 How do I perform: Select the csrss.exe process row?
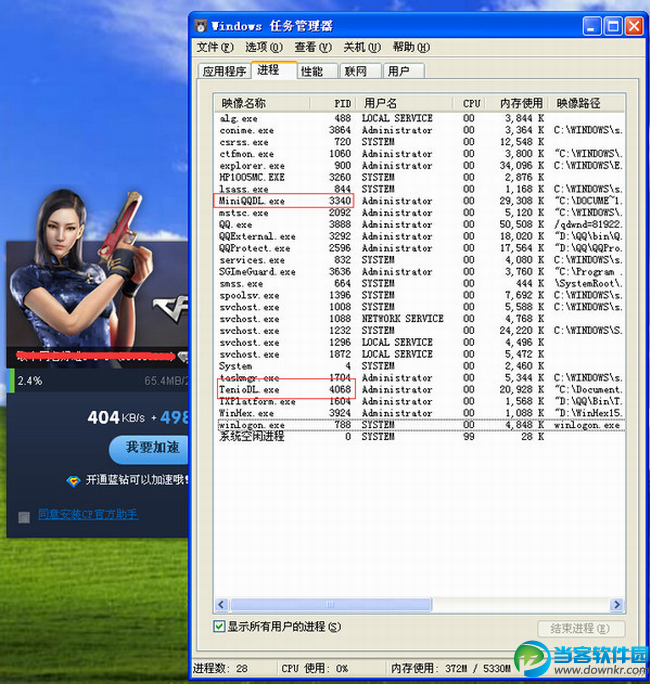click(x=420, y=142)
